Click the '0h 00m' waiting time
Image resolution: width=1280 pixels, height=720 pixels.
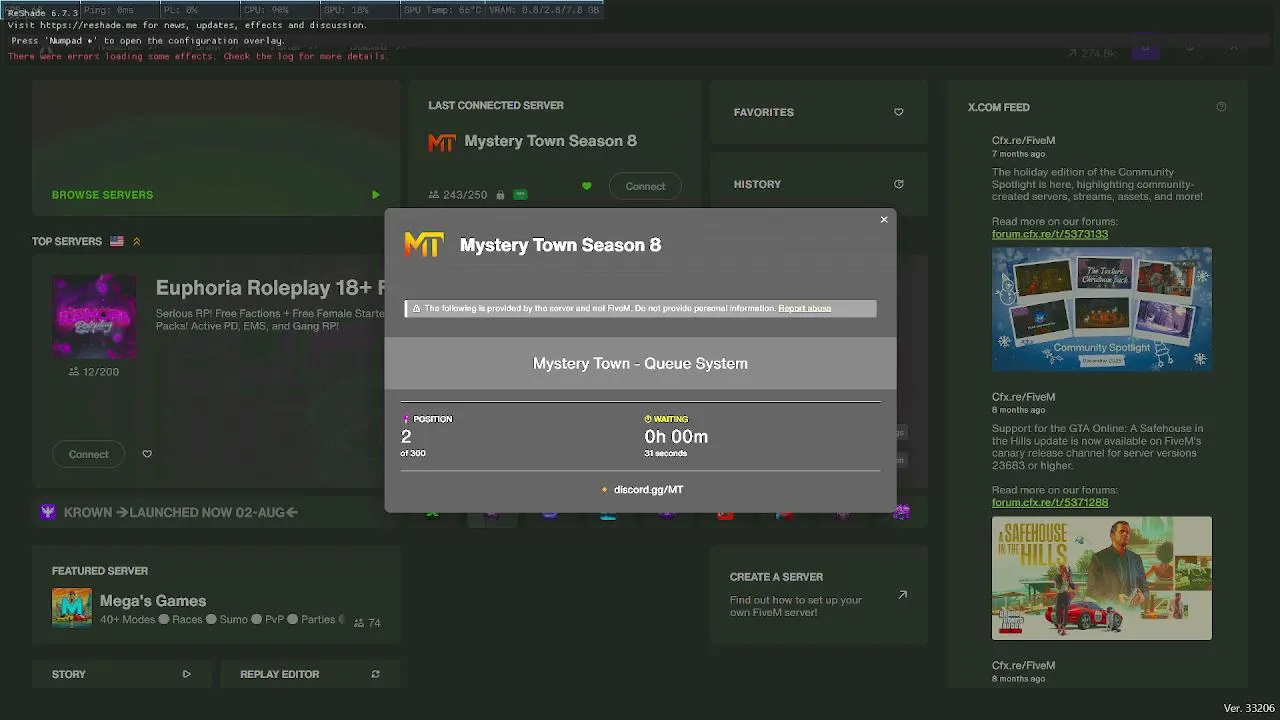pos(676,437)
